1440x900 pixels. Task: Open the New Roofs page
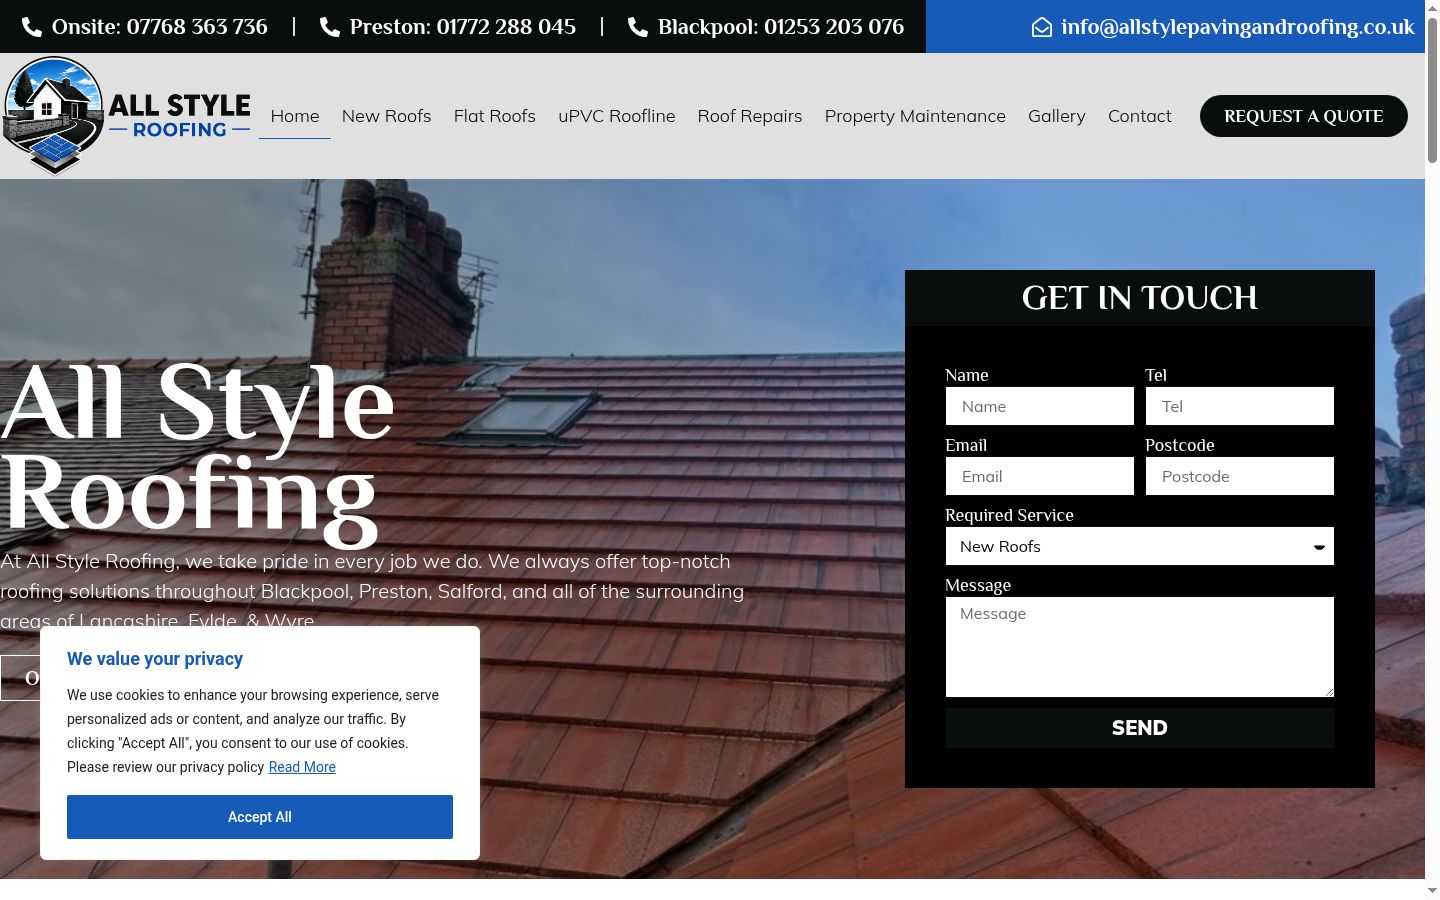tap(386, 116)
